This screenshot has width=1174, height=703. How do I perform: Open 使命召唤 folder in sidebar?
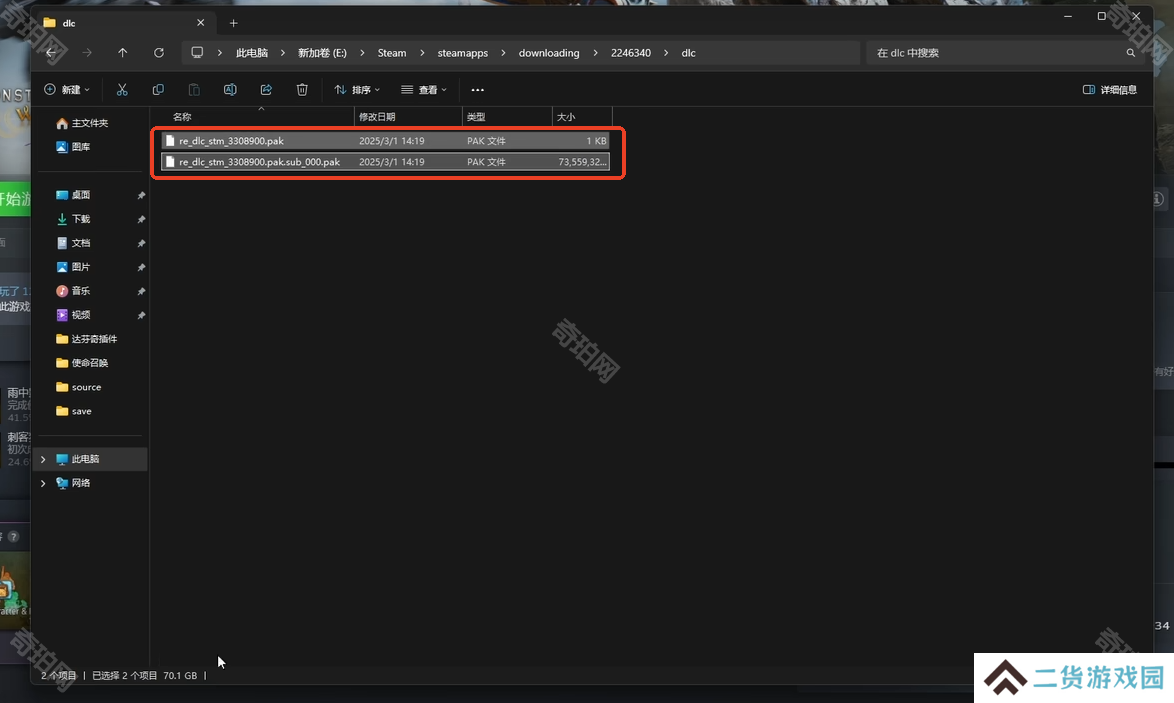(82, 363)
